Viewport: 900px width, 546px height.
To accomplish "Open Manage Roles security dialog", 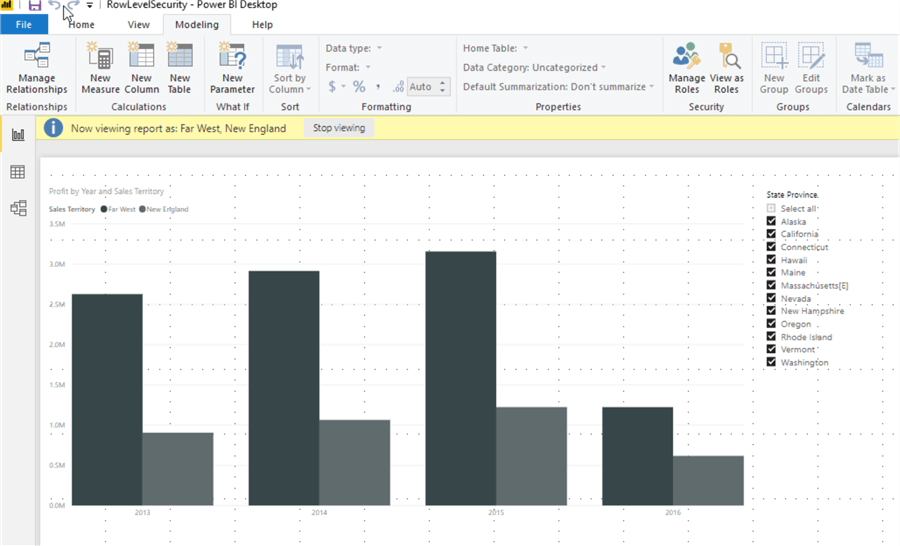I will click(686, 68).
